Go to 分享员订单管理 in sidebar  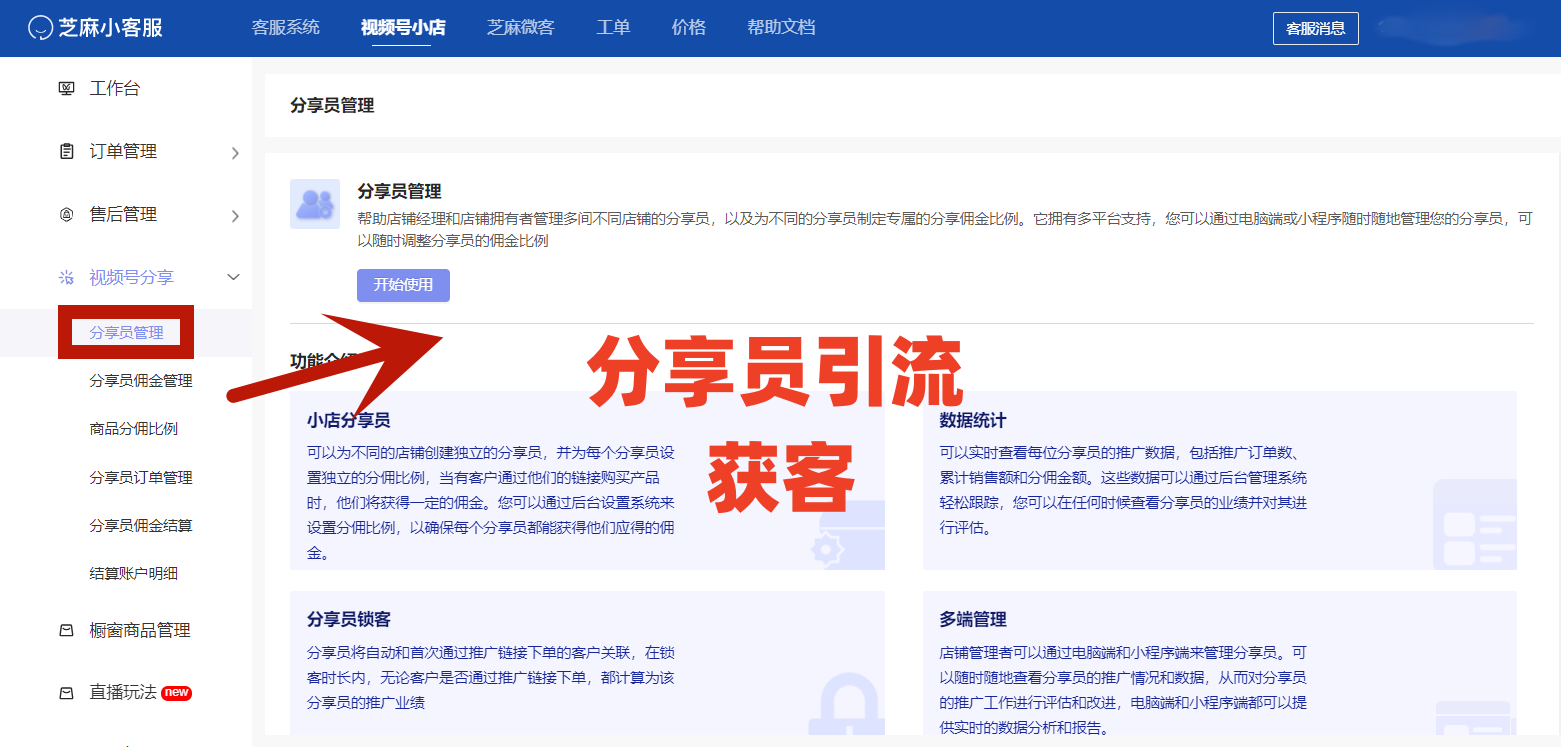141,478
